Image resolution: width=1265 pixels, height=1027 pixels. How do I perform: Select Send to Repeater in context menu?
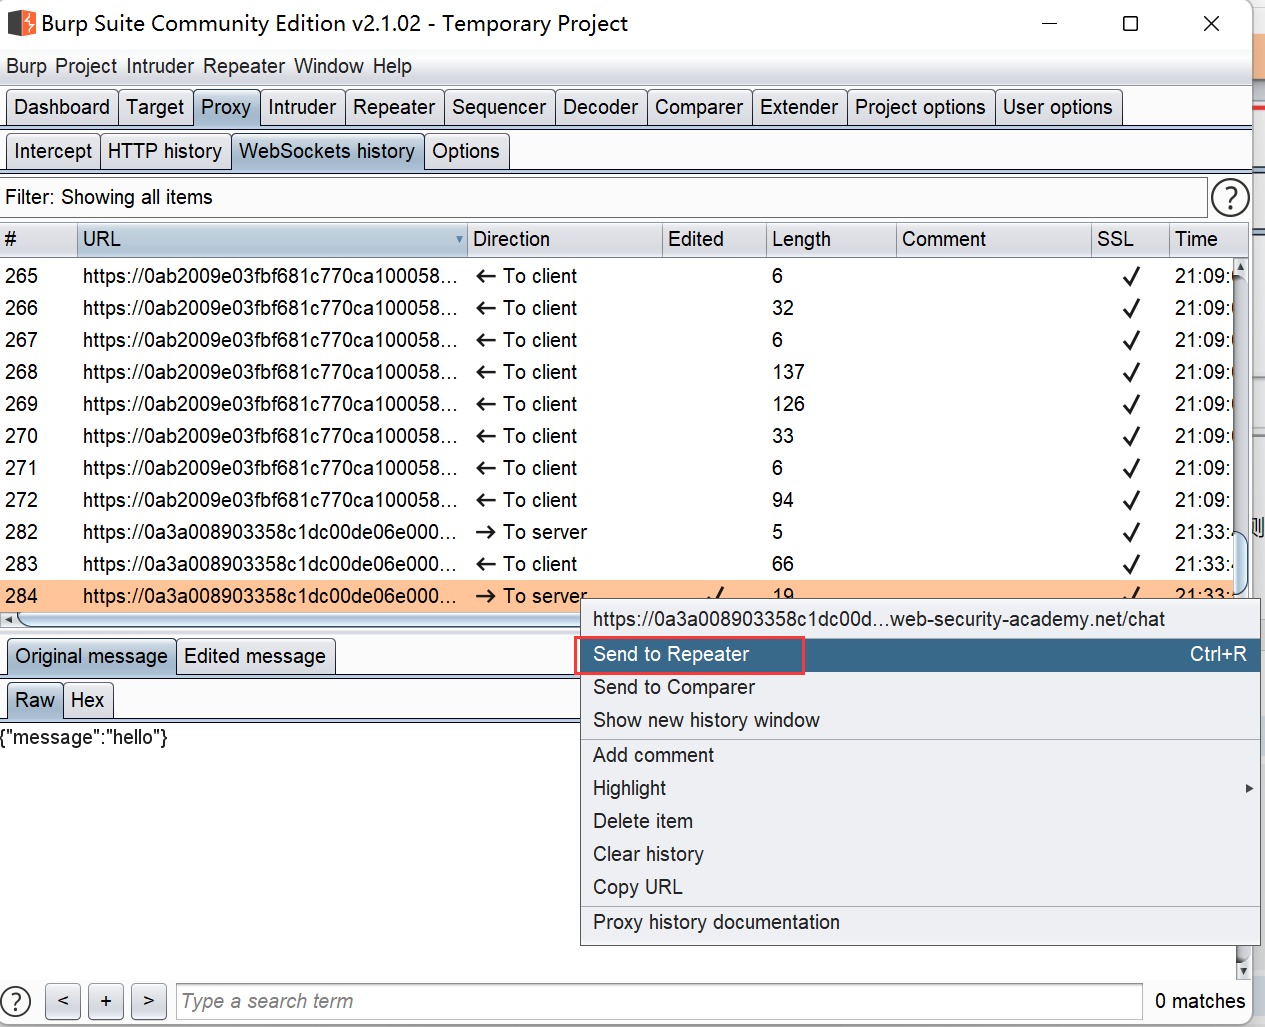point(671,654)
